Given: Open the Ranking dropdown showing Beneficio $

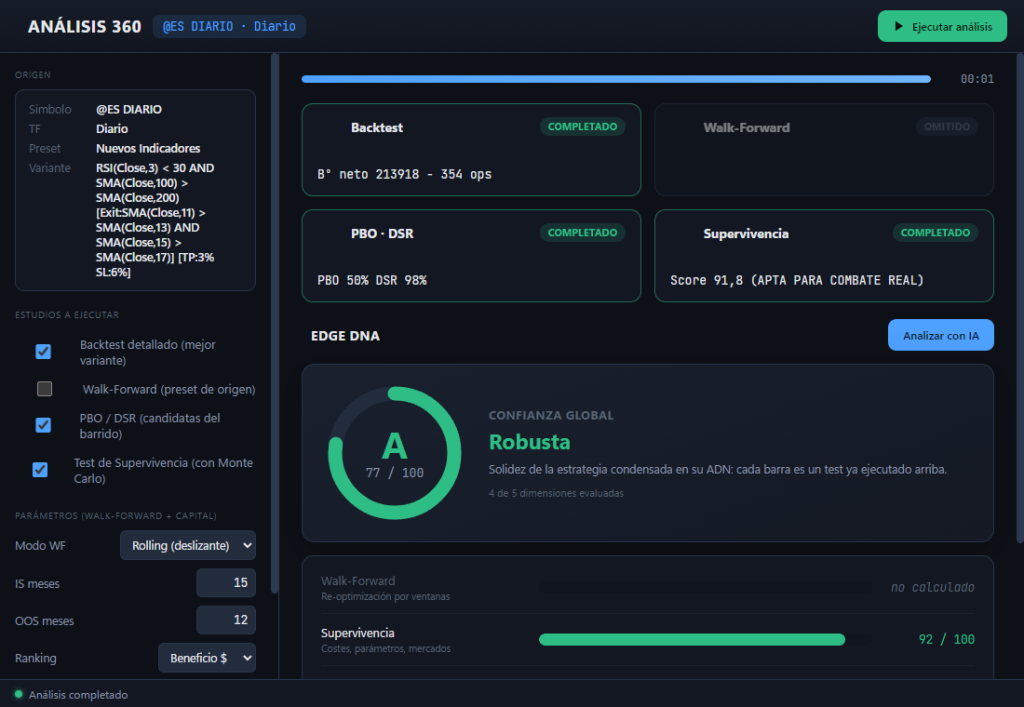Looking at the screenshot, I should point(207,658).
